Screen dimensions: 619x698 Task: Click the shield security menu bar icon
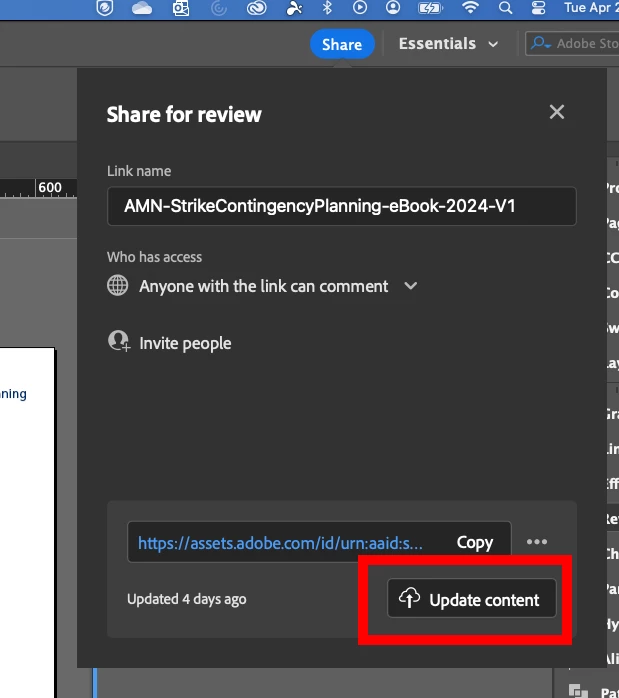click(105, 8)
